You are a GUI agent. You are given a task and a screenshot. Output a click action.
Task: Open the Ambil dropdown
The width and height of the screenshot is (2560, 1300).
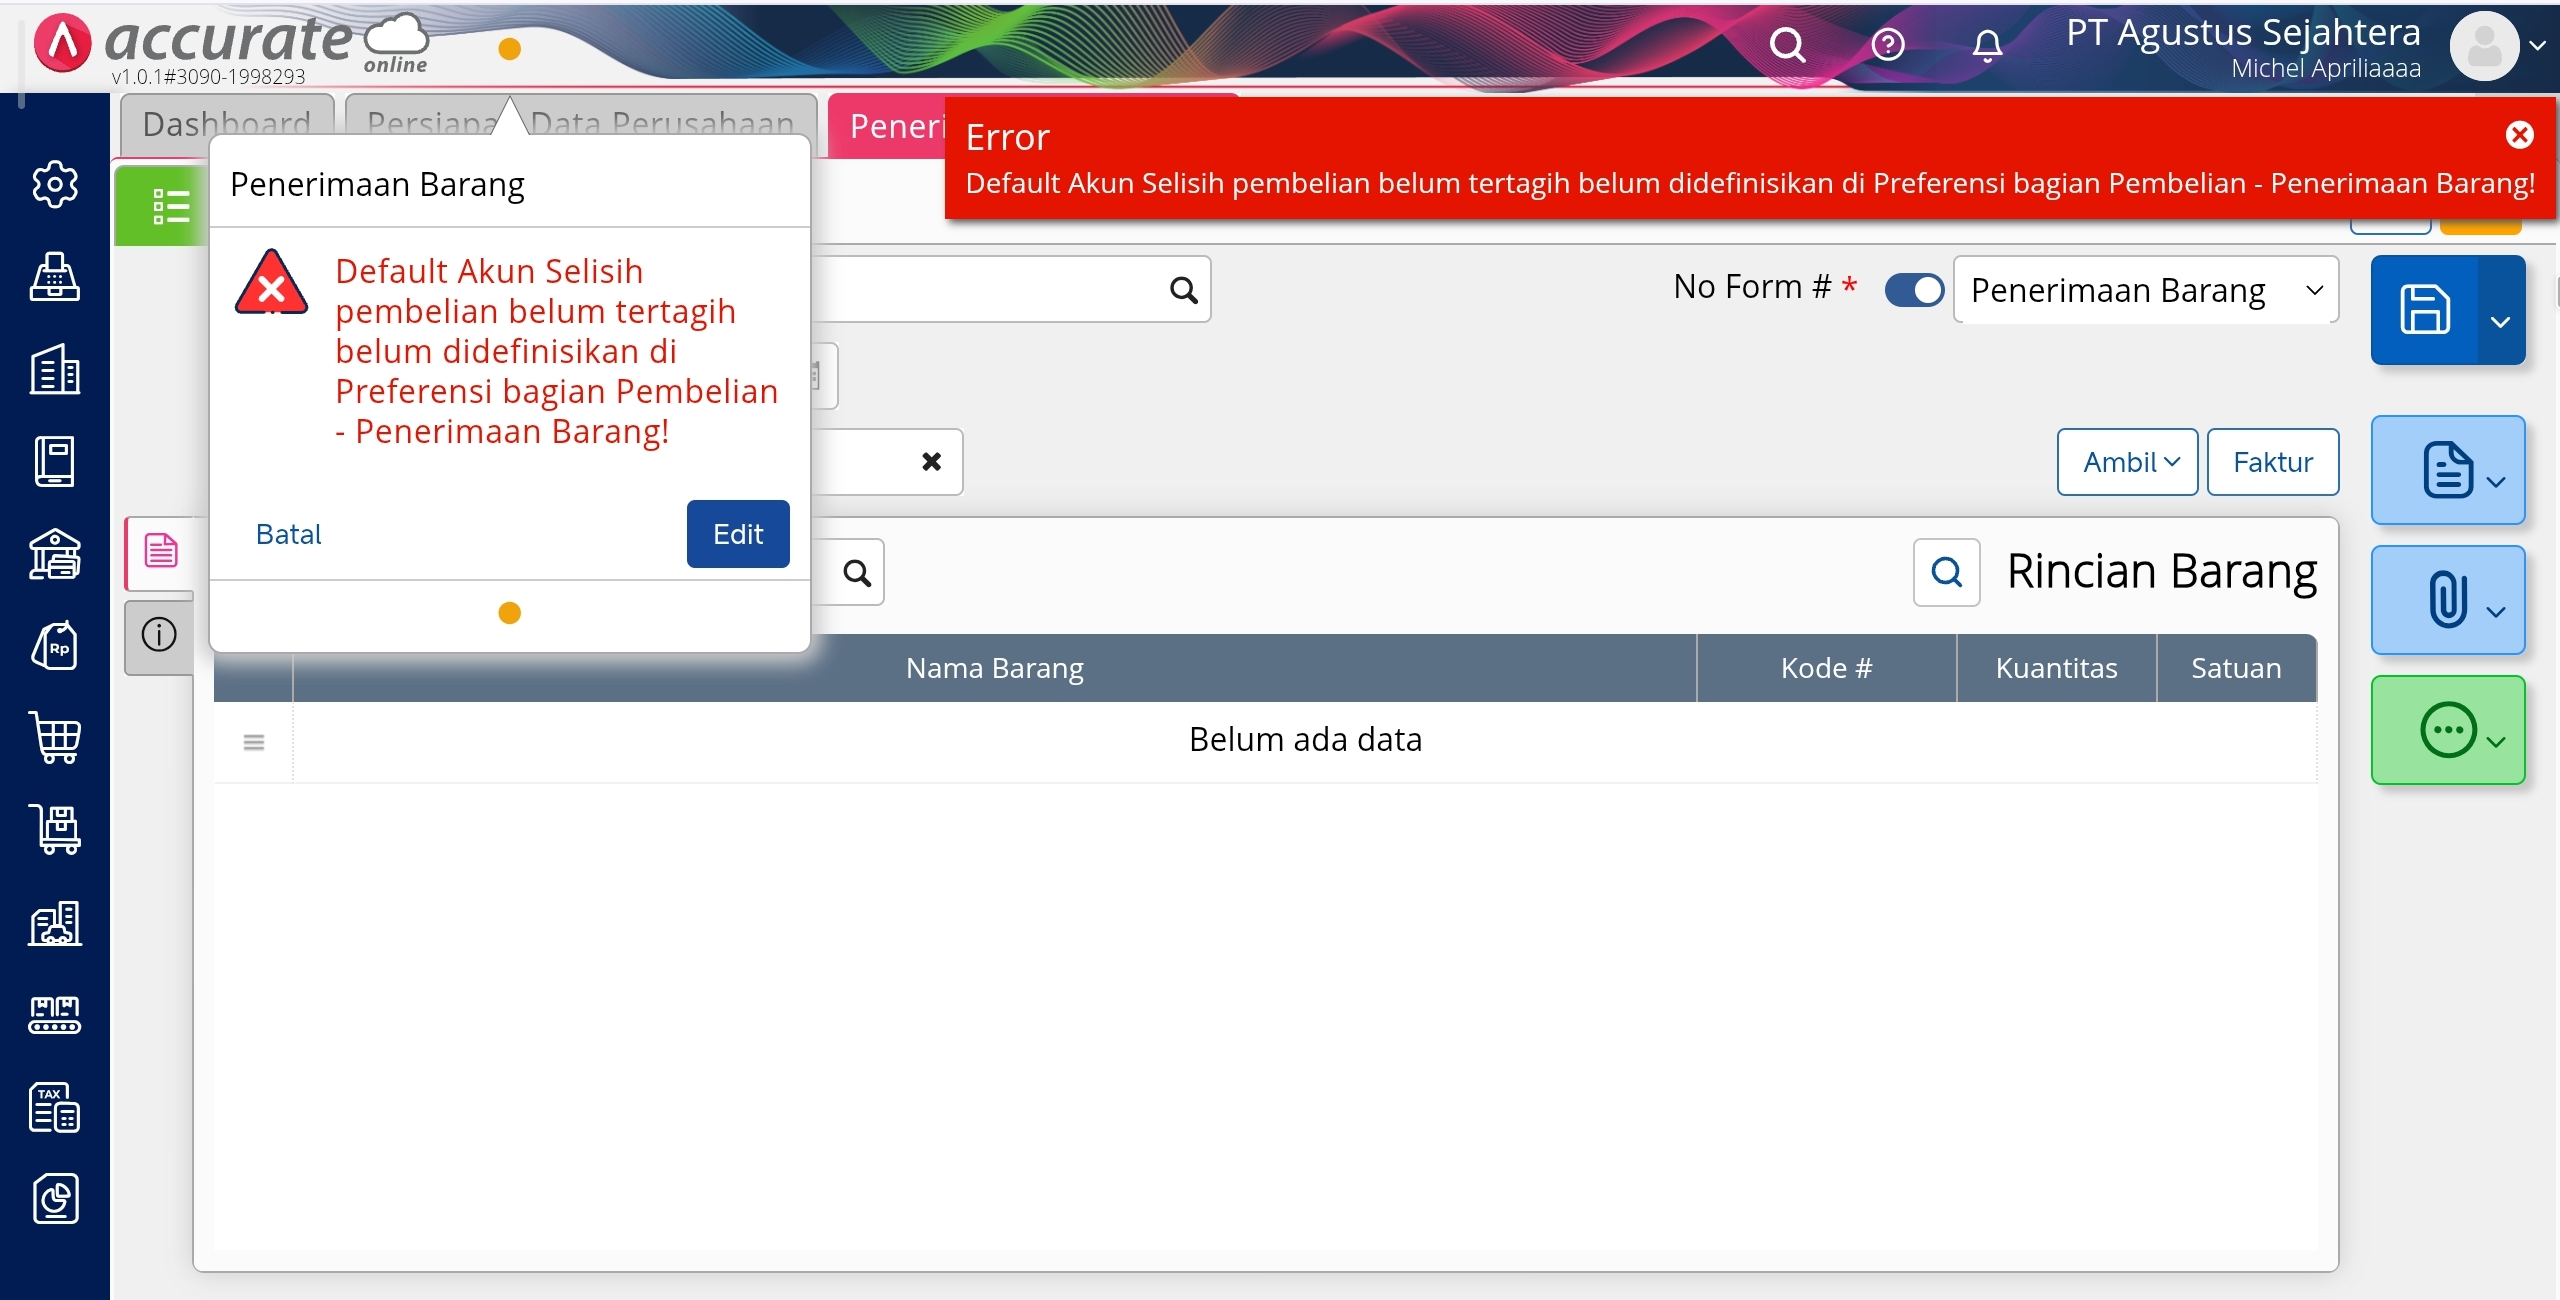2127,462
